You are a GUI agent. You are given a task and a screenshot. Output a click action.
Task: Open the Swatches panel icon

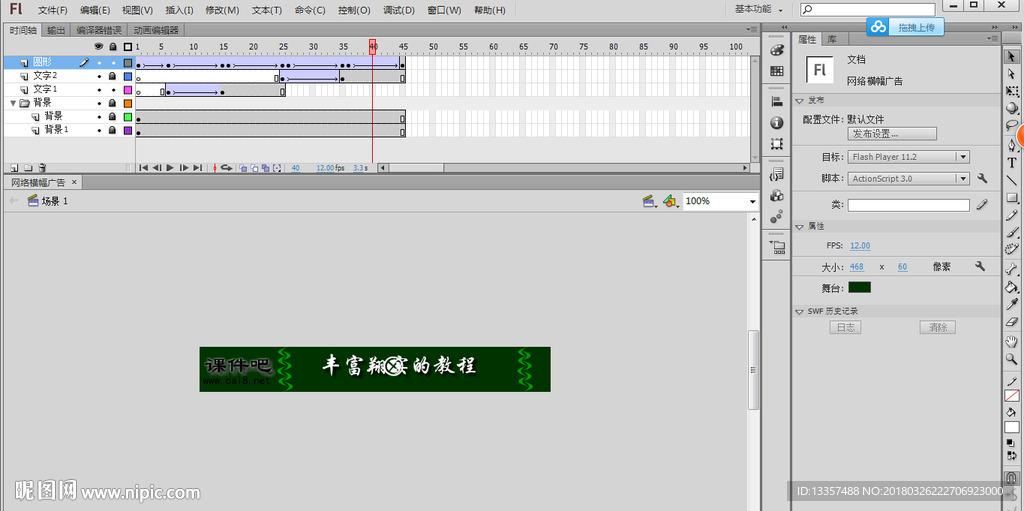click(x=777, y=71)
